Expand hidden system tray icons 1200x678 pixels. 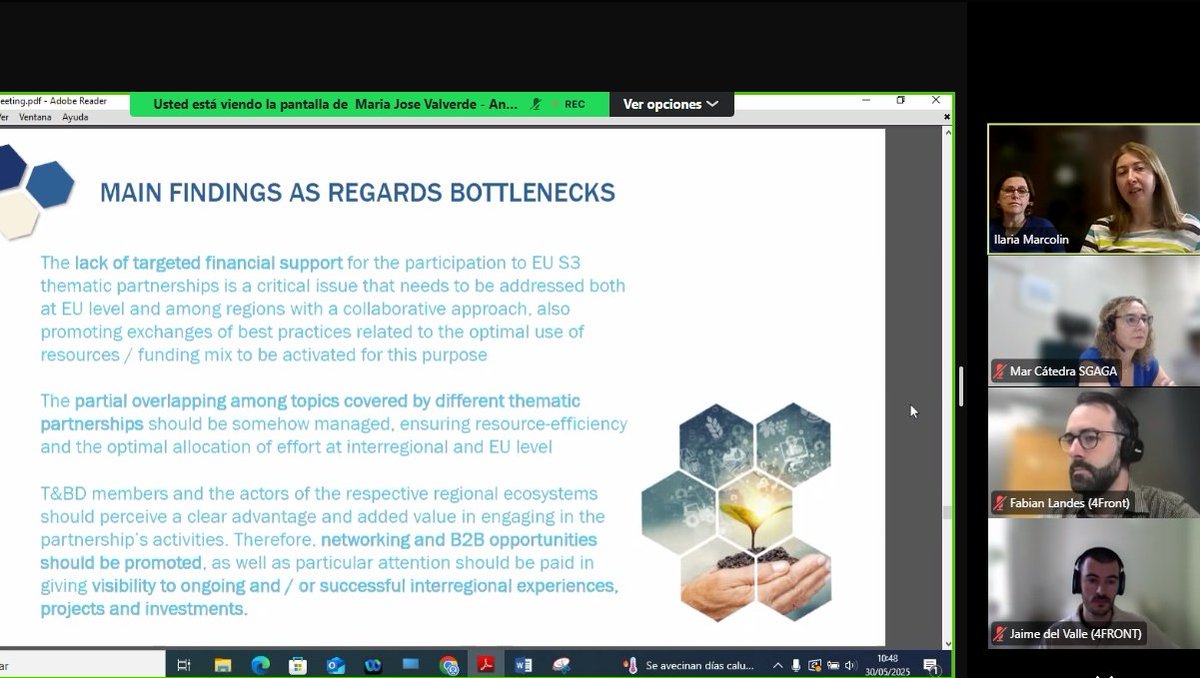point(778,665)
